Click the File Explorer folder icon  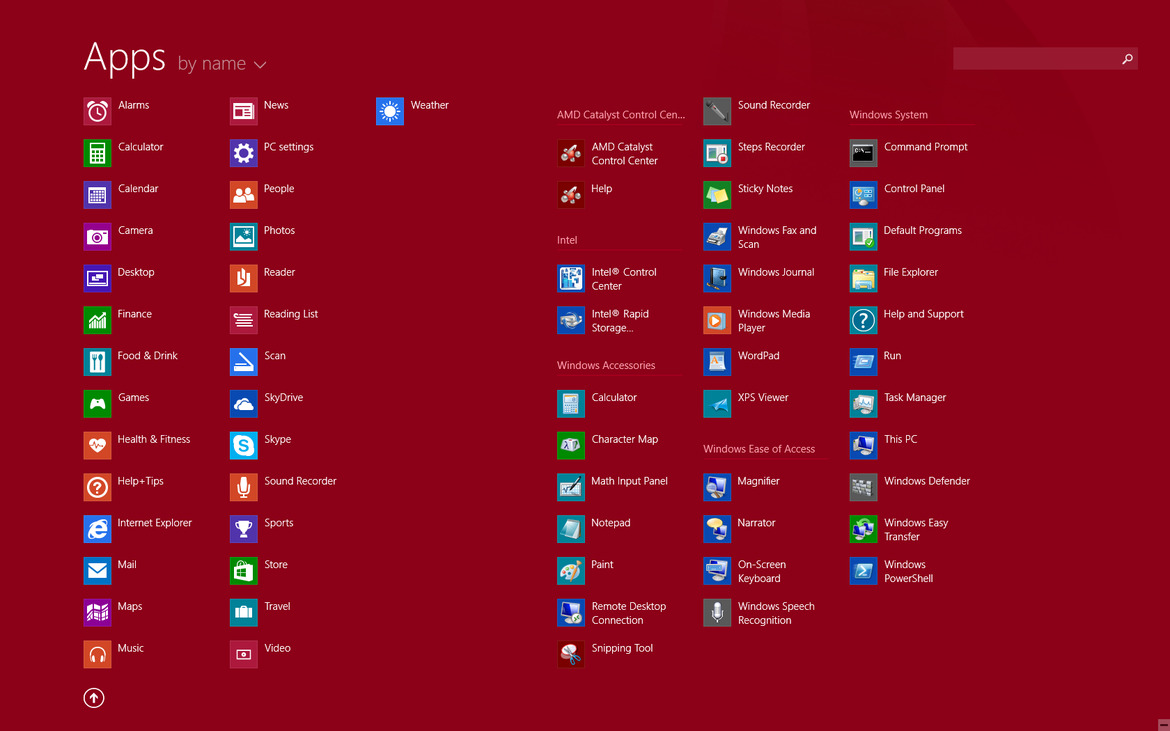[x=863, y=278]
